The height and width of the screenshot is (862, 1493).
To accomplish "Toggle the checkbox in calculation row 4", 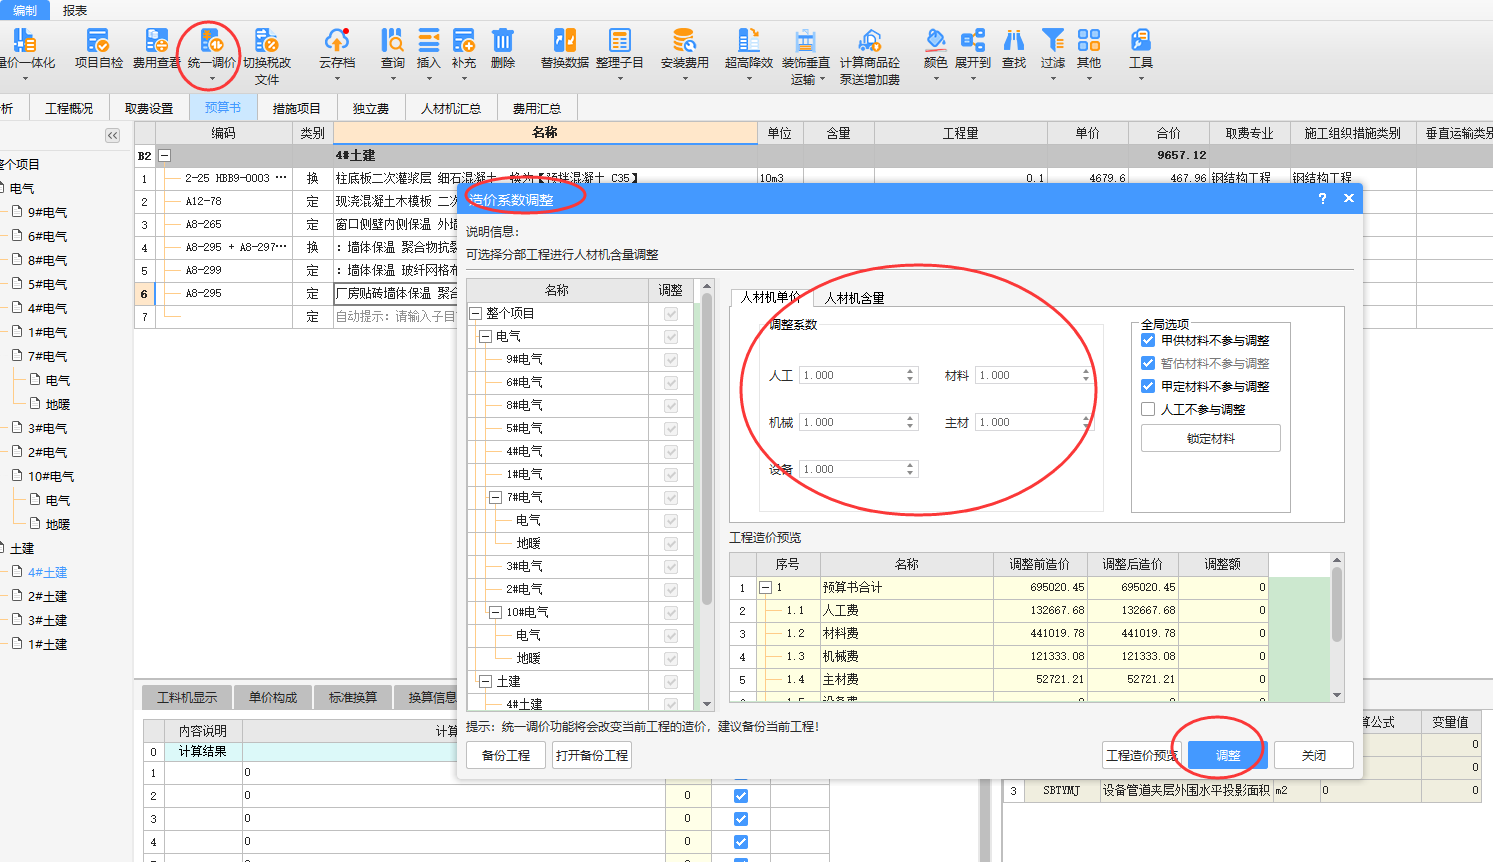I will click(741, 842).
